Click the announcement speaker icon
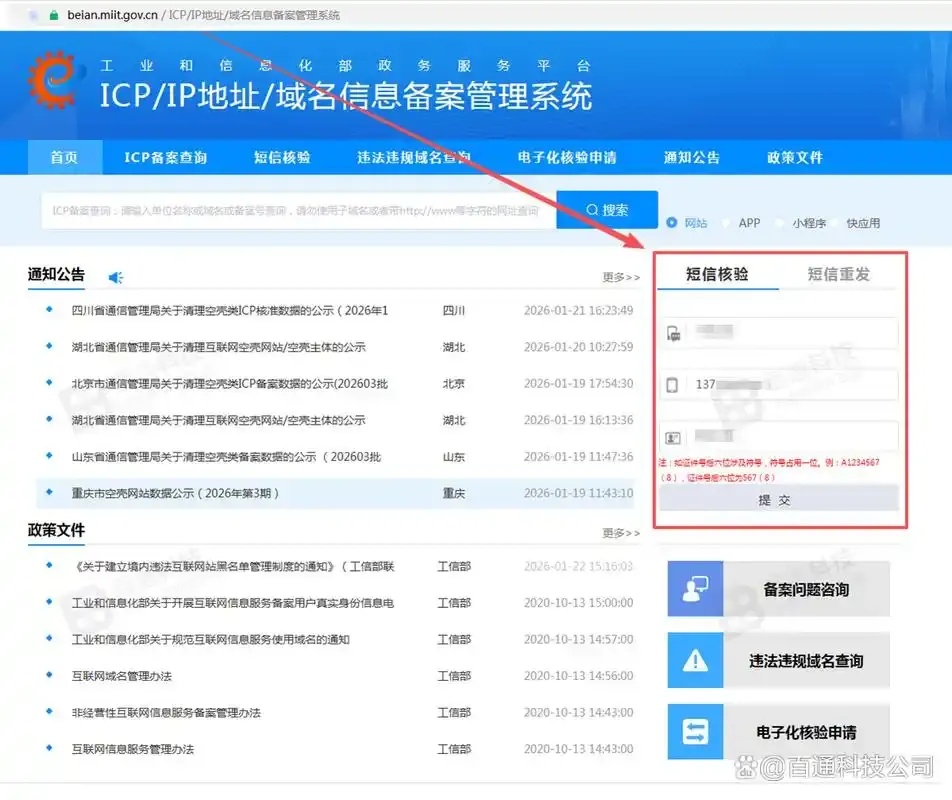952x800 pixels. coord(115,277)
